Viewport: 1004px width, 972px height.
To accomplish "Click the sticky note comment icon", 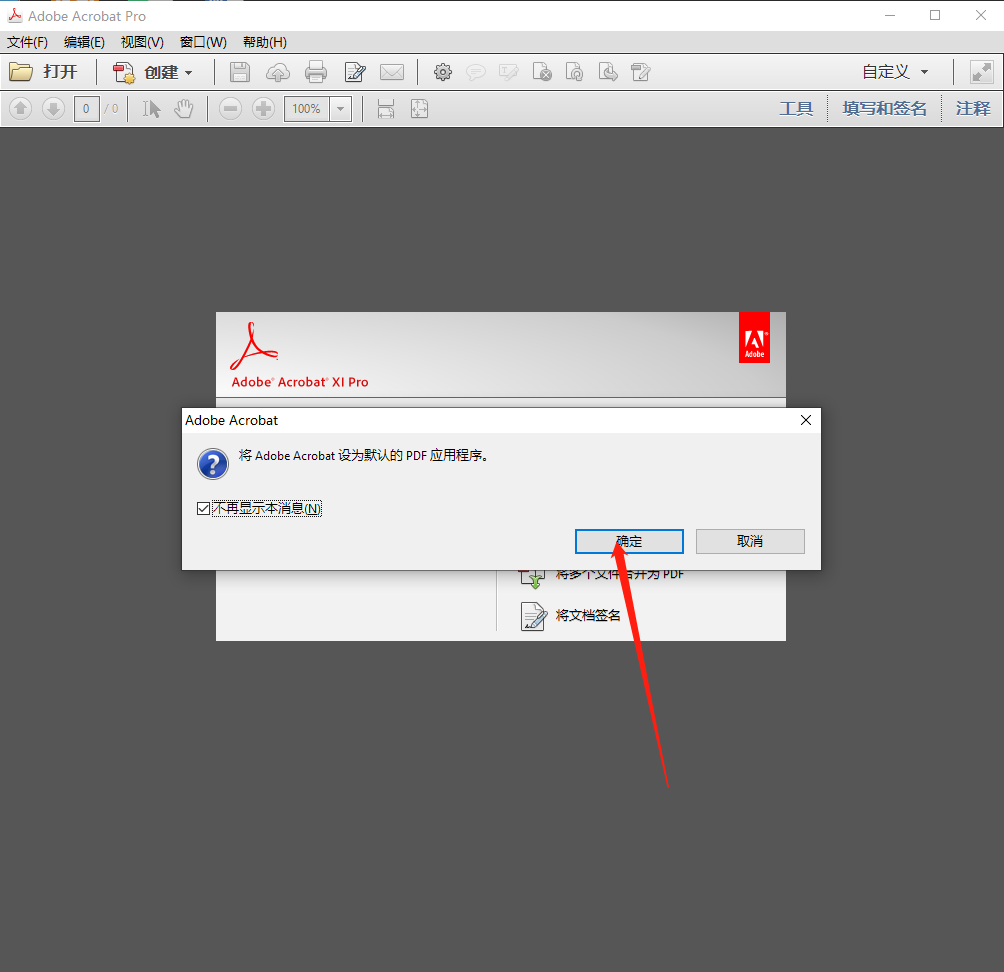I will click(x=475, y=72).
